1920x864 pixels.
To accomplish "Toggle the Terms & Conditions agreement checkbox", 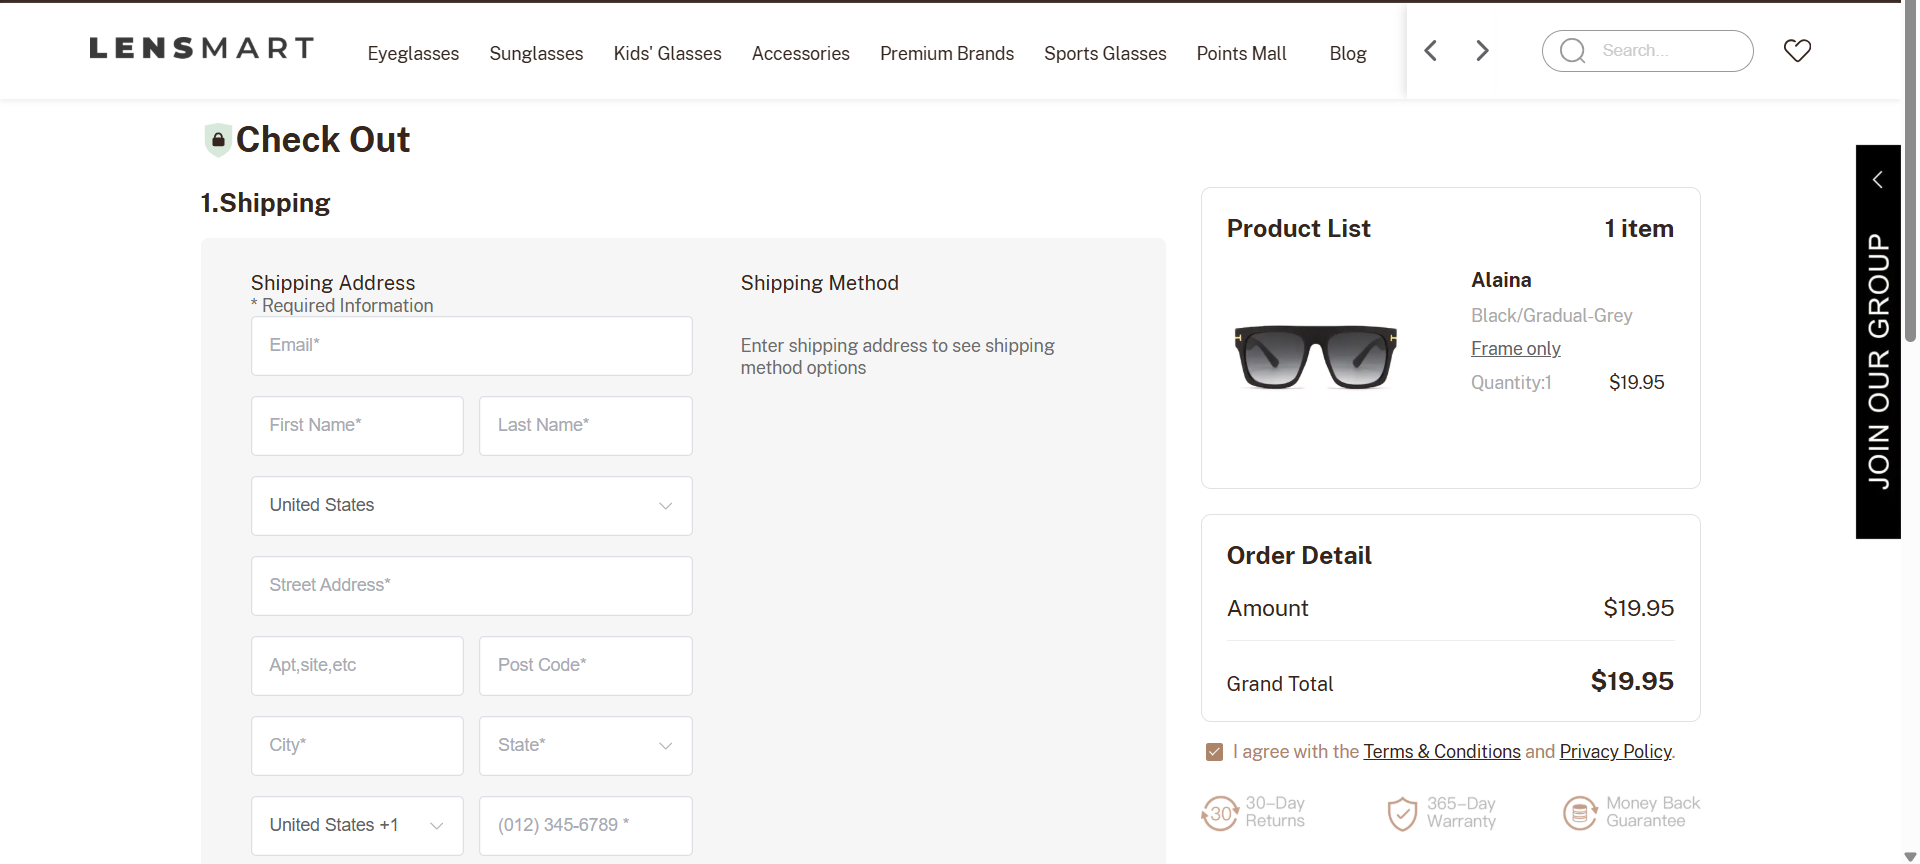I will click(x=1215, y=752).
